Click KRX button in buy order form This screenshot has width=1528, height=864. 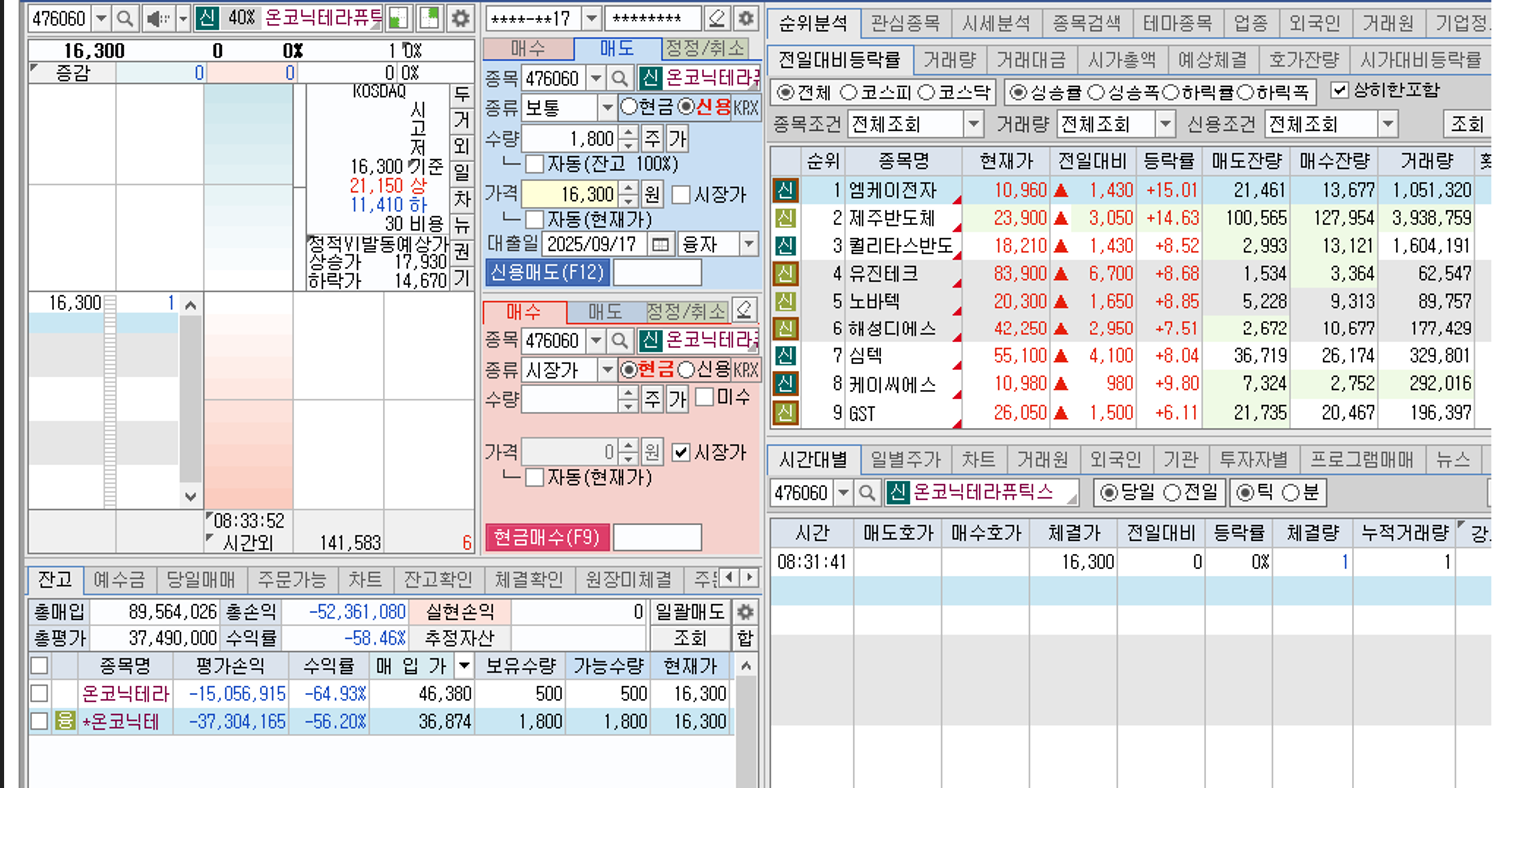pyautogui.click(x=746, y=370)
